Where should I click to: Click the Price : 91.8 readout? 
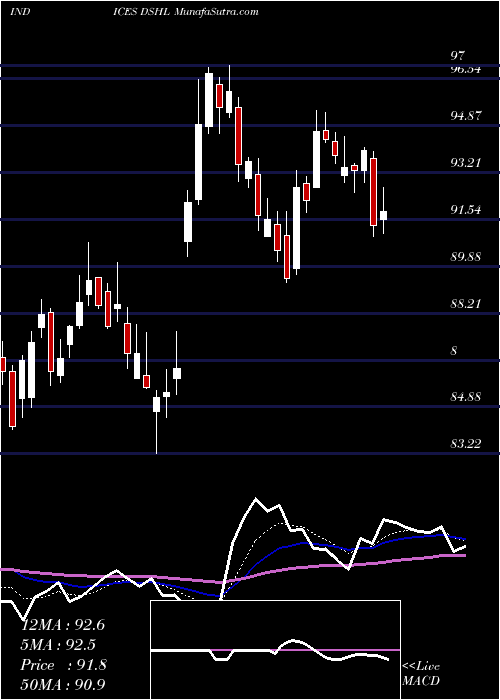63,665
